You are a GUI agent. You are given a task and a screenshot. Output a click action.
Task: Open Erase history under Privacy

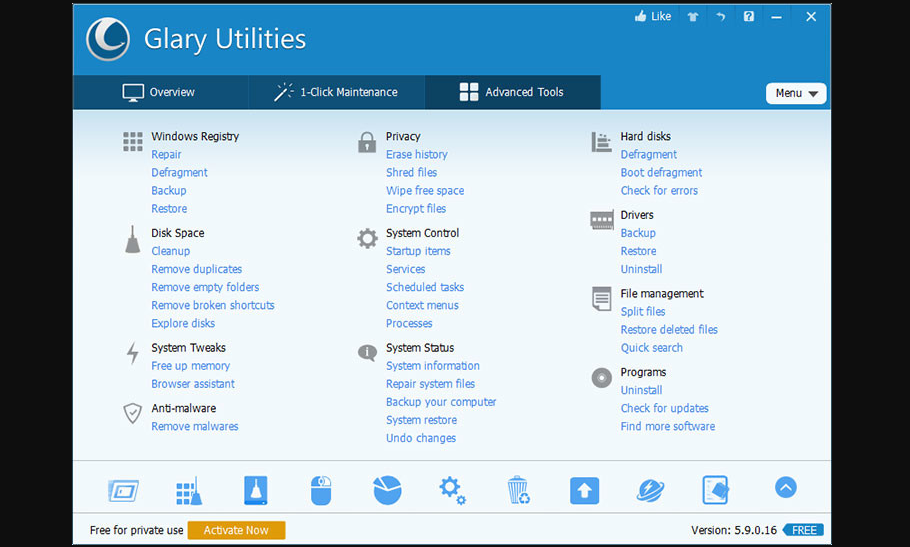pos(417,154)
